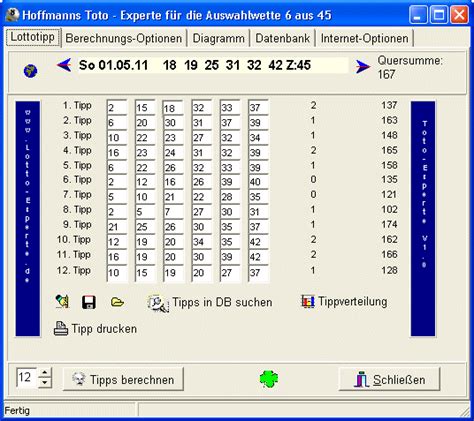The image size is (474, 421).
Task: Click the draw result field So 01.05.11
Action: [213, 65]
